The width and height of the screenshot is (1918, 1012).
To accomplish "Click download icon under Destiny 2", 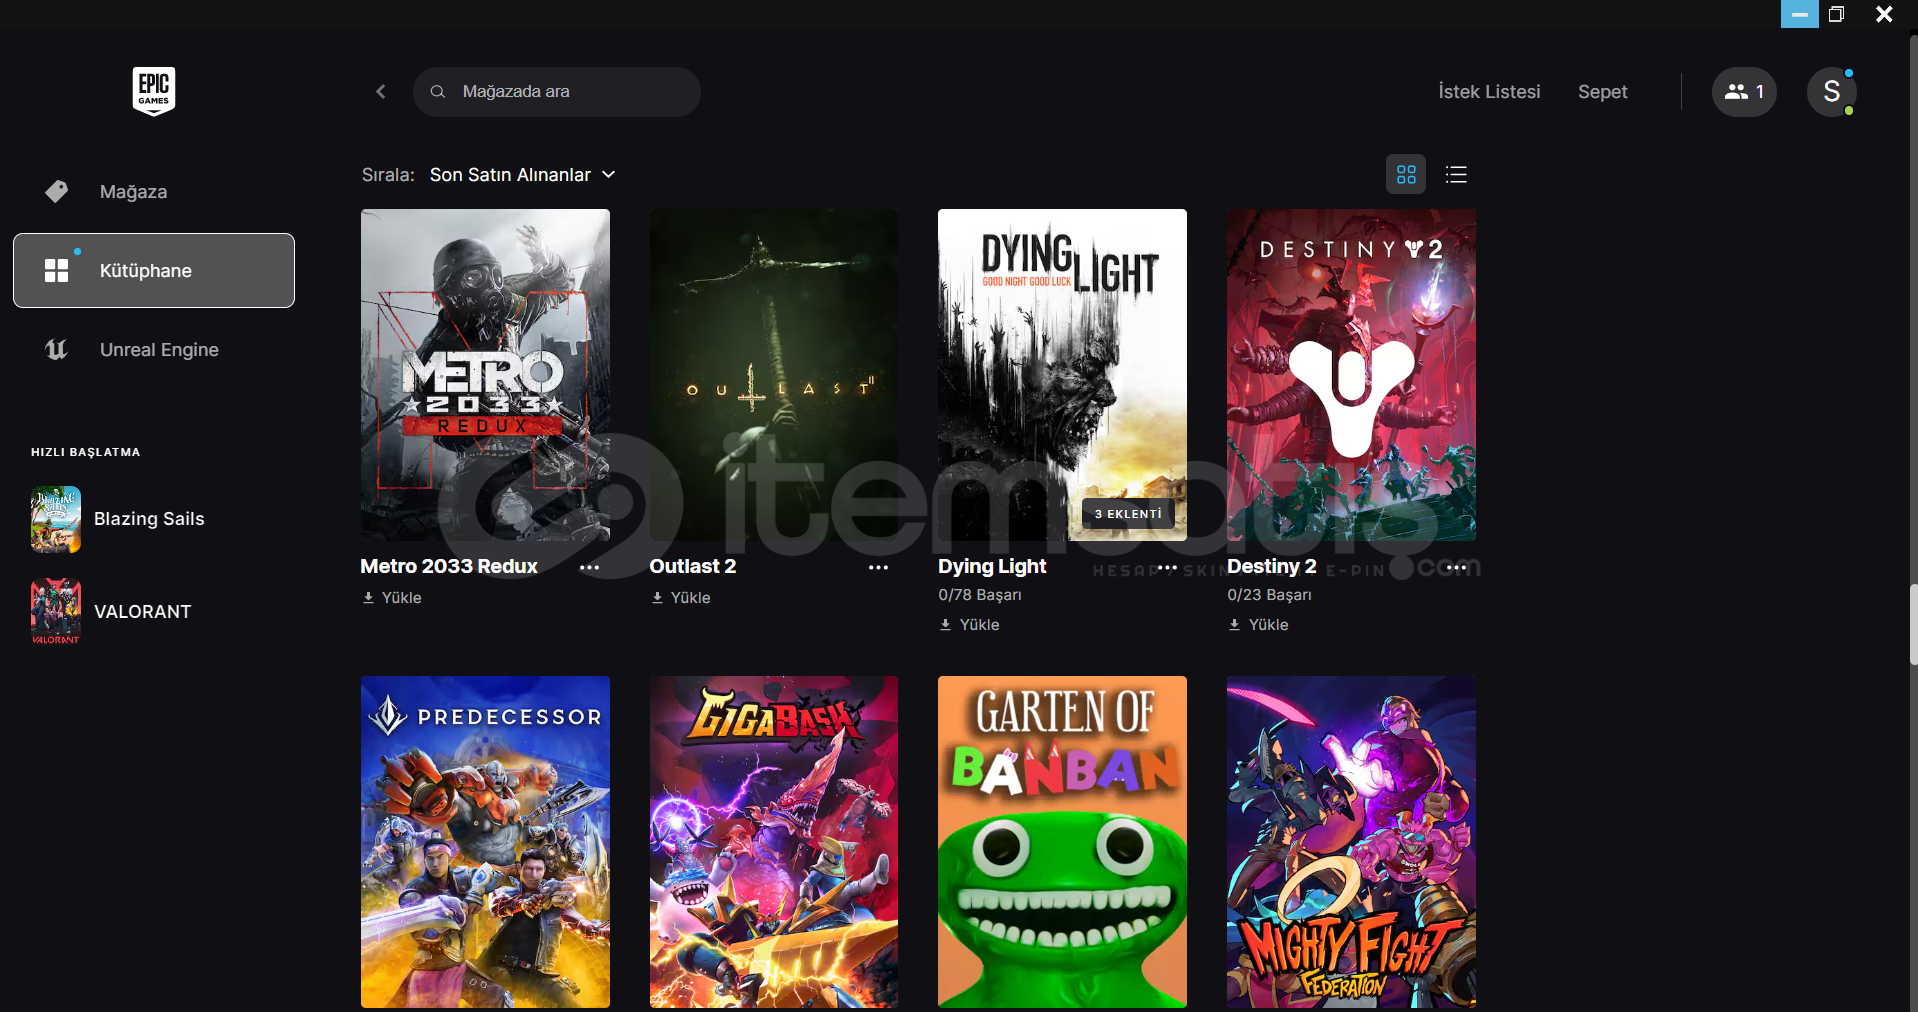I will pyautogui.click(x=1235, y=624).
